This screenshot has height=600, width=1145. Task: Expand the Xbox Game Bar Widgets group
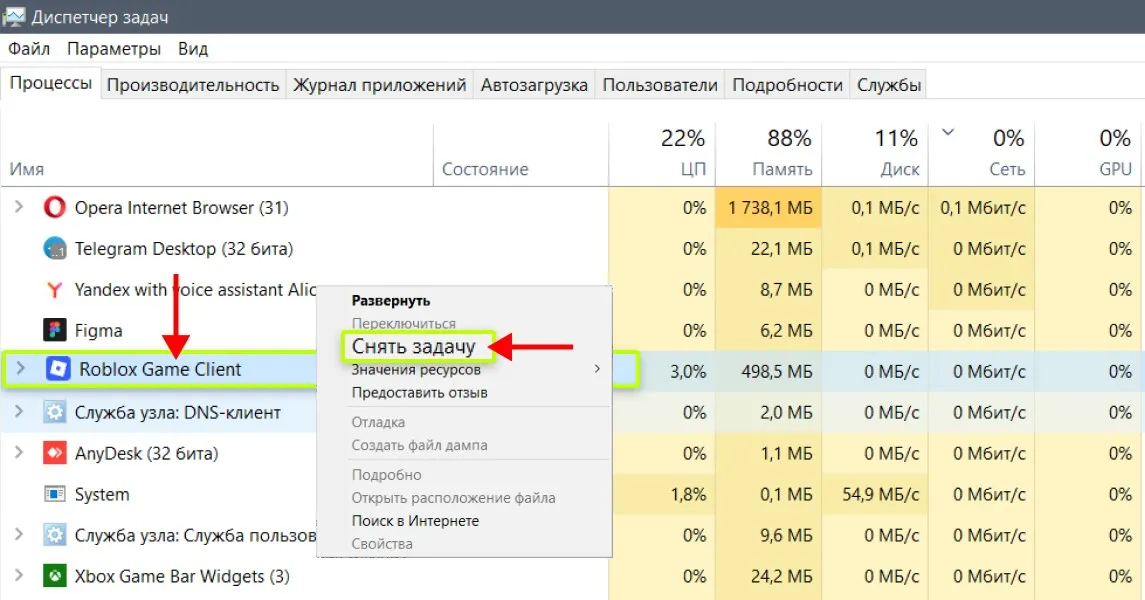19,575
